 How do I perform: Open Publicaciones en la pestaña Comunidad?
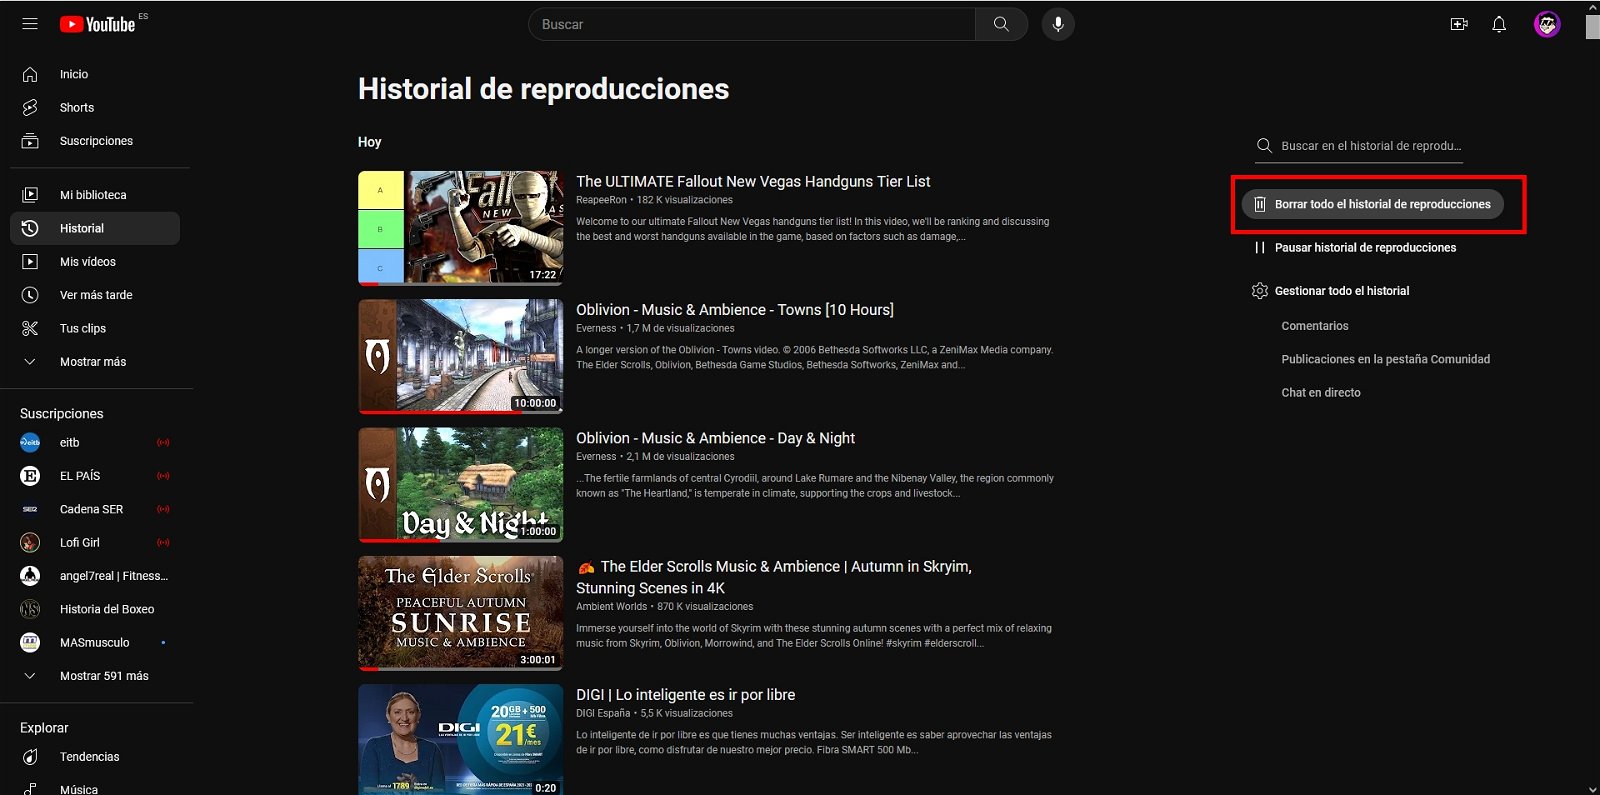(1386, 359)
